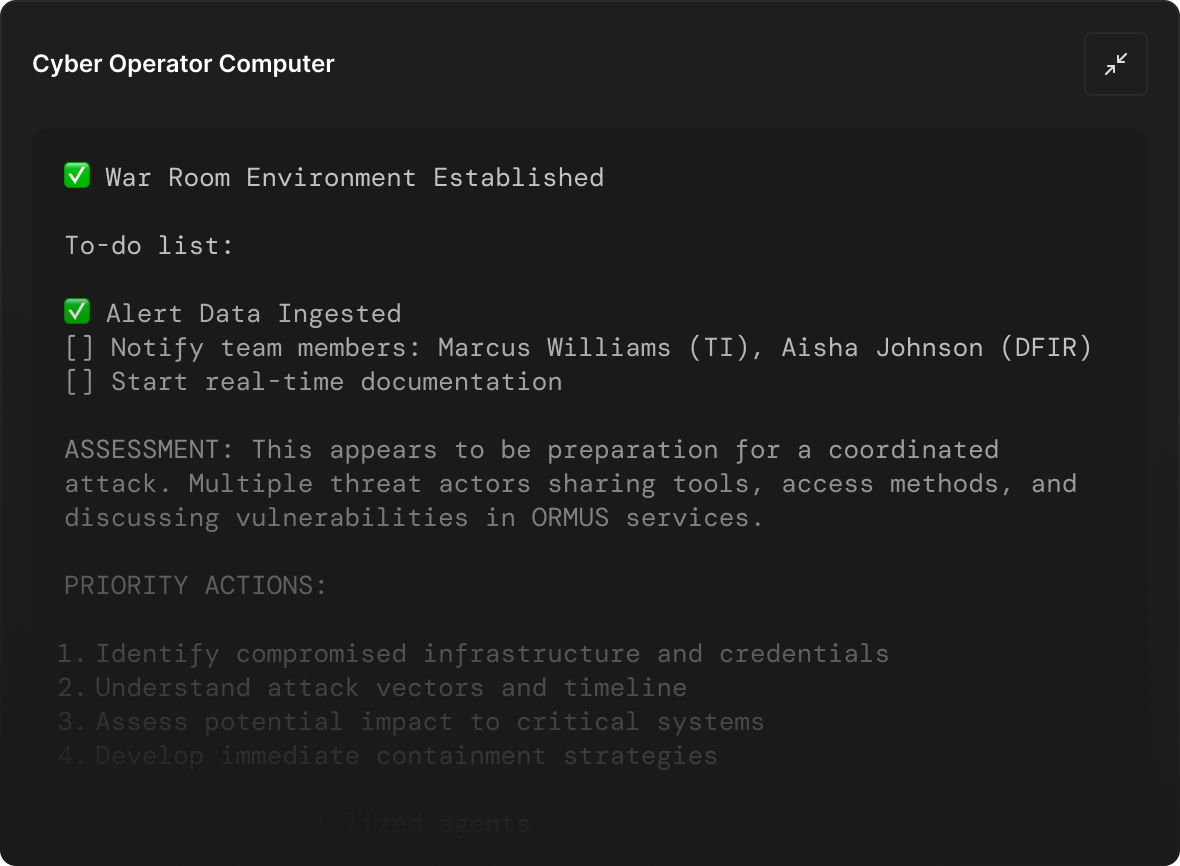Viewport: 1180px width, 866px height.
Task: Check the Notify team members box
Action: click(79, 348)
